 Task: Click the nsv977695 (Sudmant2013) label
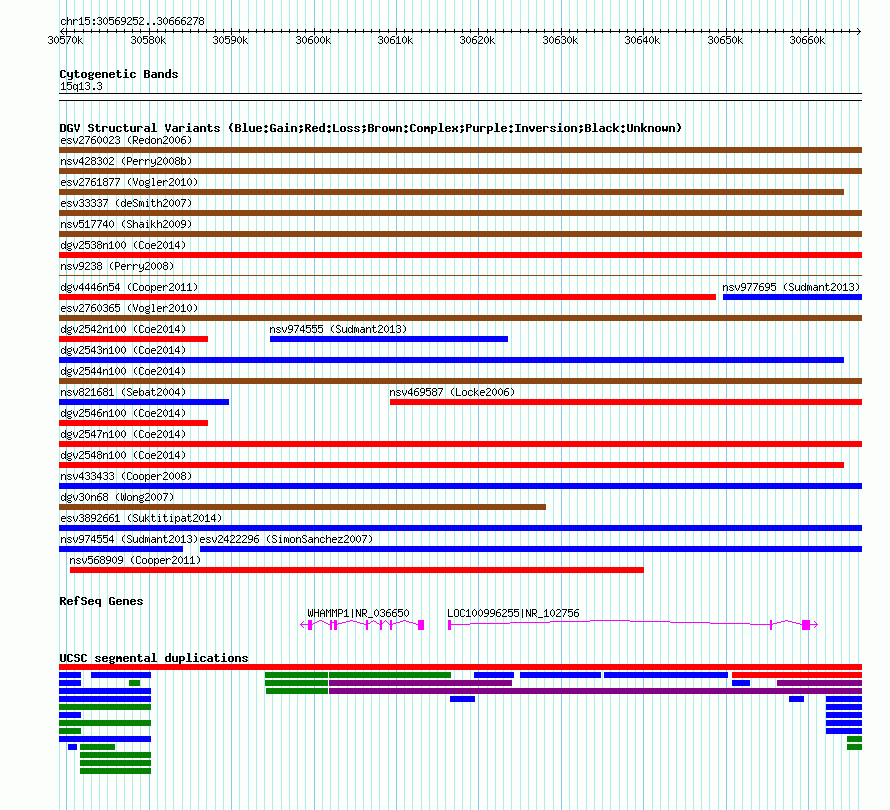[791, 287]
